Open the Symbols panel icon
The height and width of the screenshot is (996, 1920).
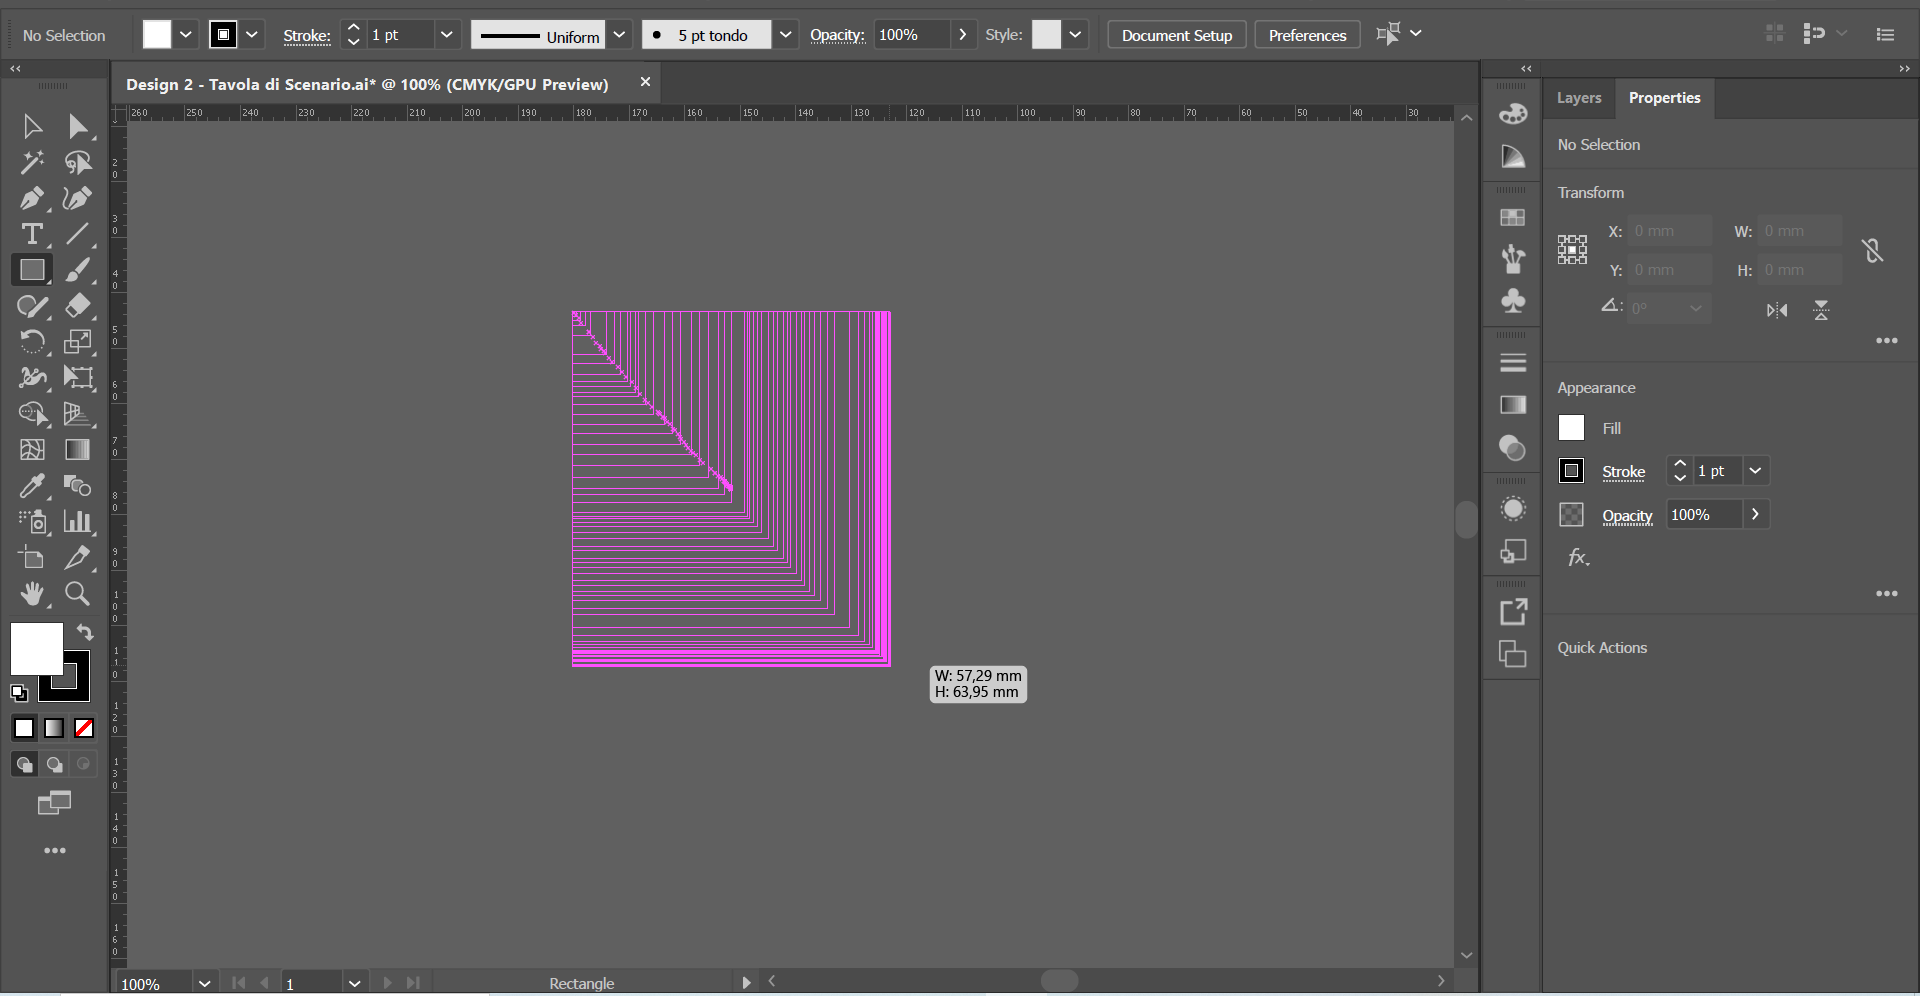[1513, 301]
